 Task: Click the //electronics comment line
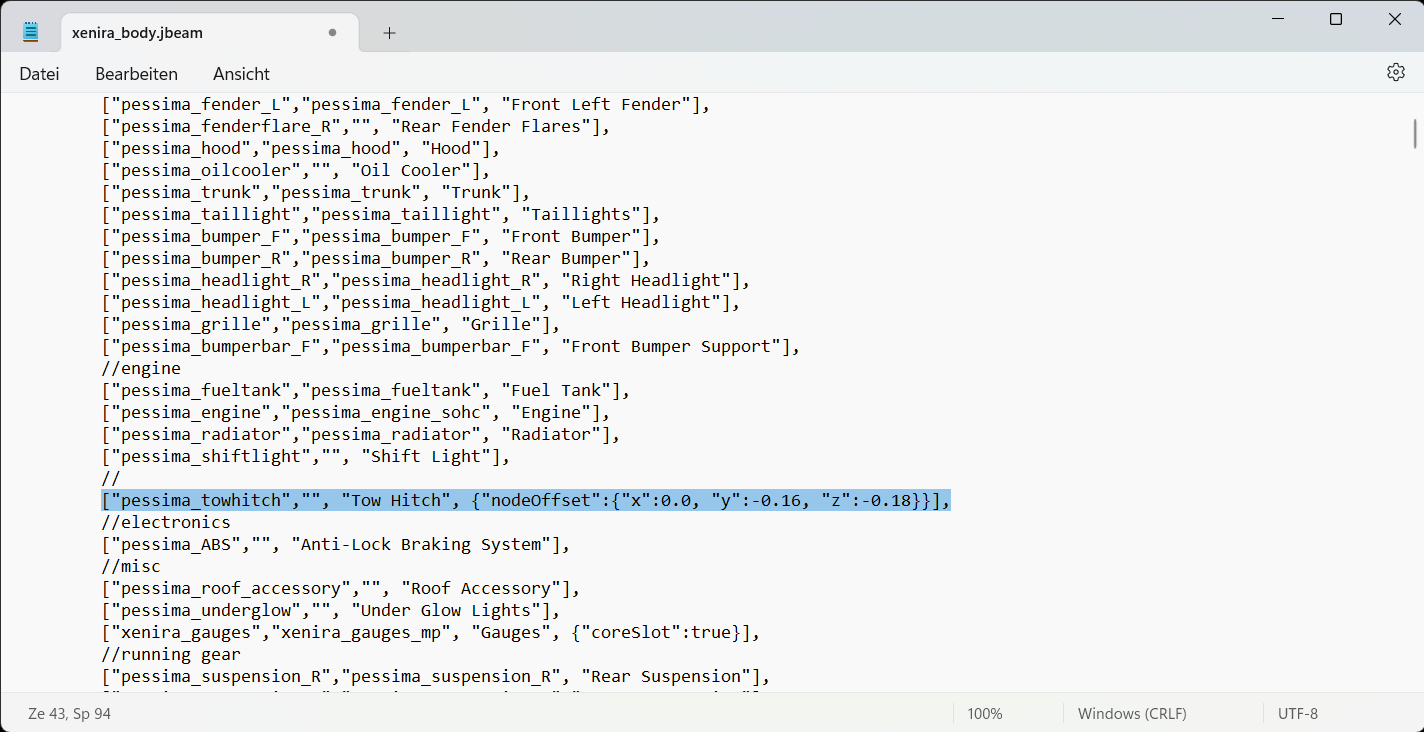(166, 523)
